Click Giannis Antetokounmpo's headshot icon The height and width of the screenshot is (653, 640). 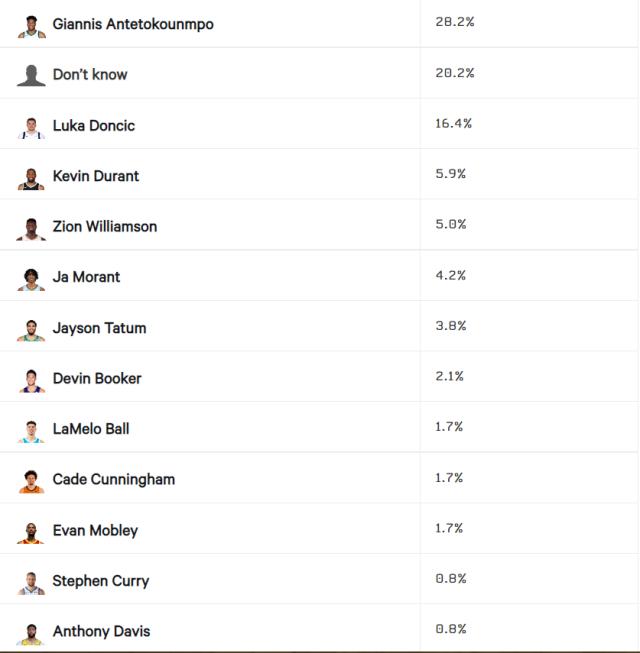pyautogui.click(x=31, y=25)
